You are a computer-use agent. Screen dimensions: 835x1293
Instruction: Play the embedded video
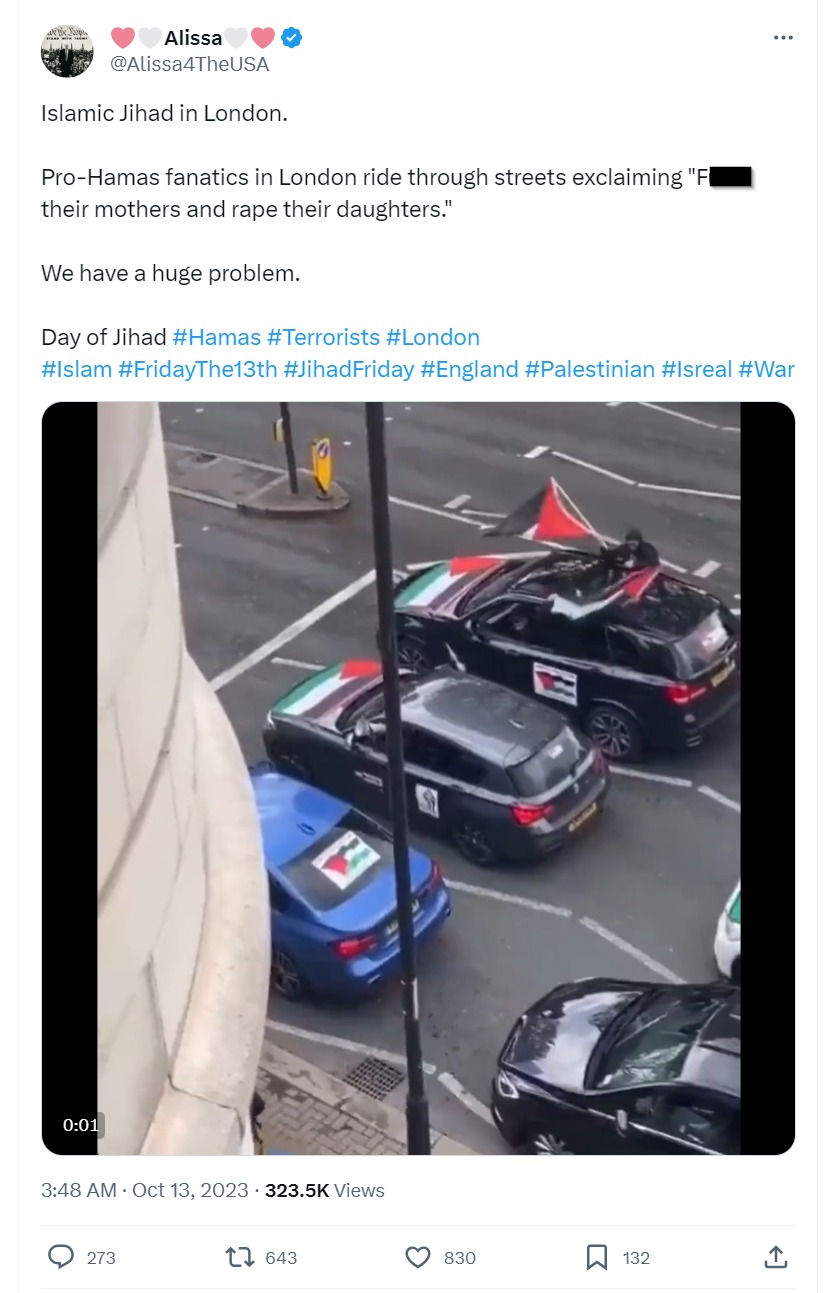coord(418,778)
